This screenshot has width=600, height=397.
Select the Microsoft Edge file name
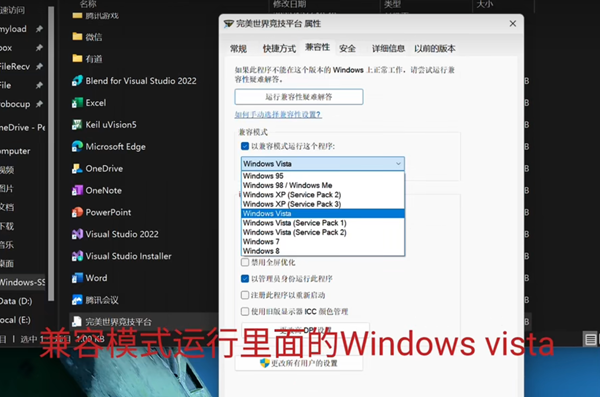tap(116, 147)
